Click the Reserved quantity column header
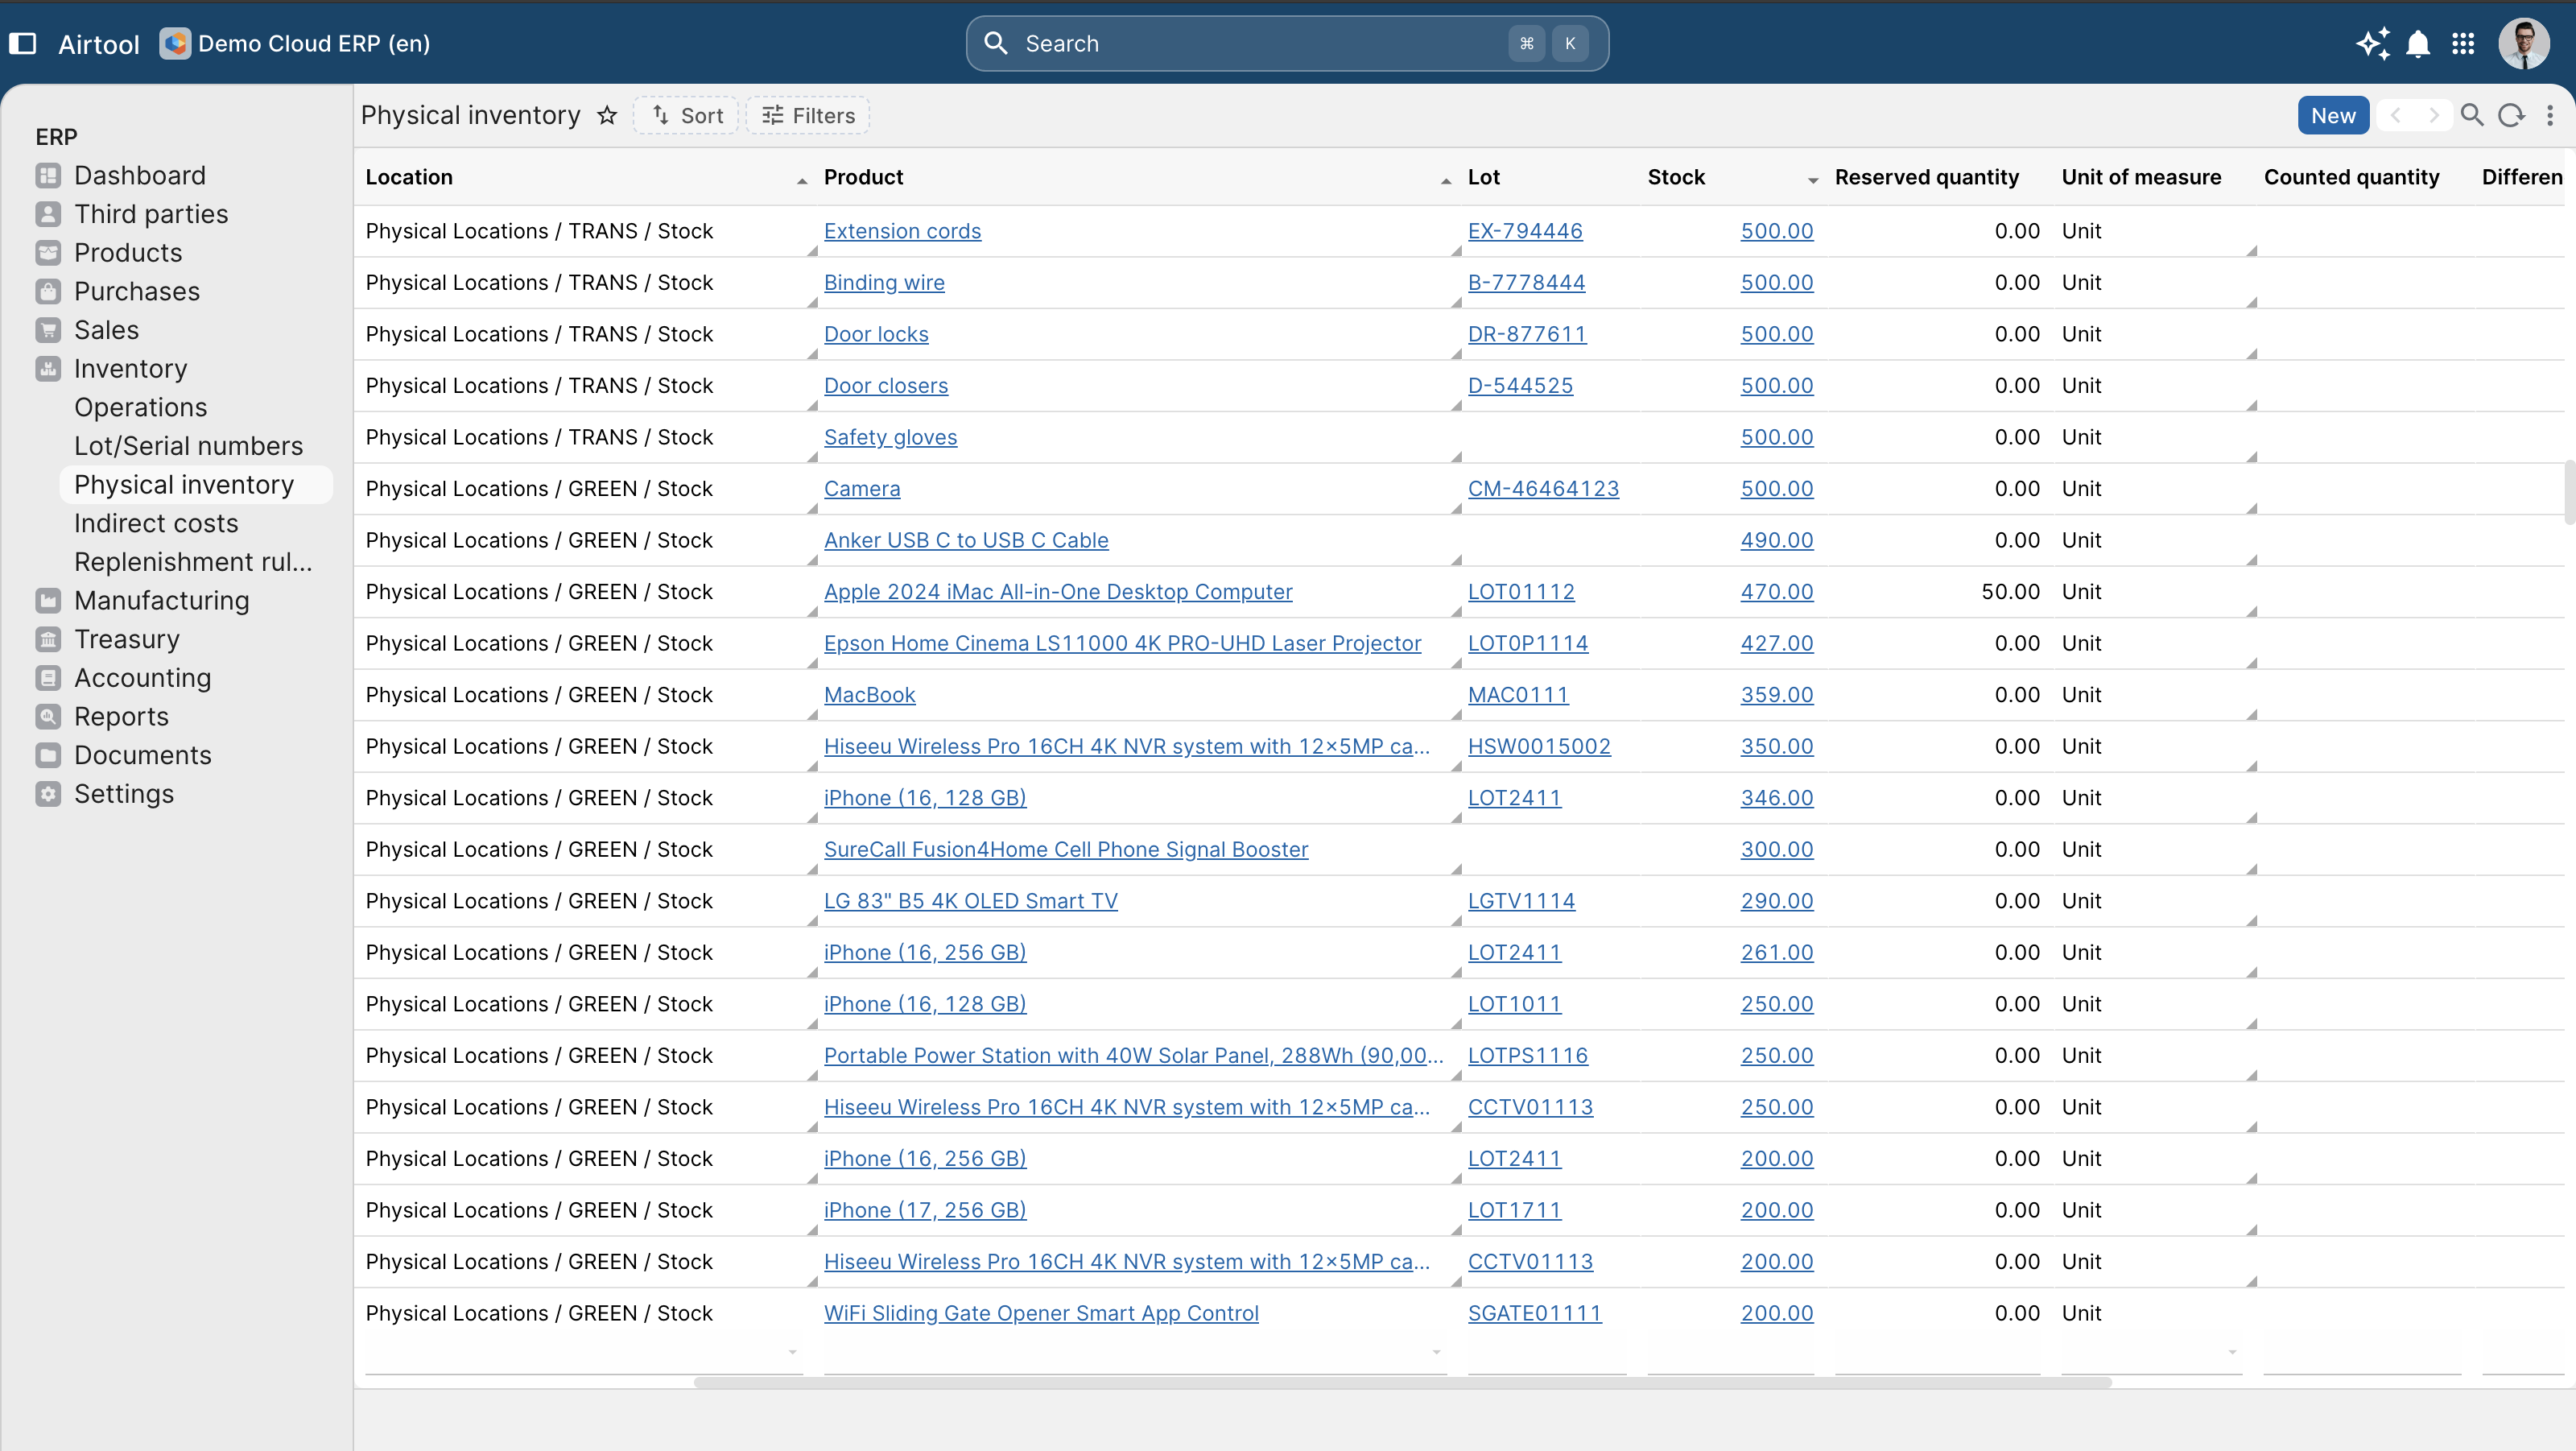 pos(1926,177)
